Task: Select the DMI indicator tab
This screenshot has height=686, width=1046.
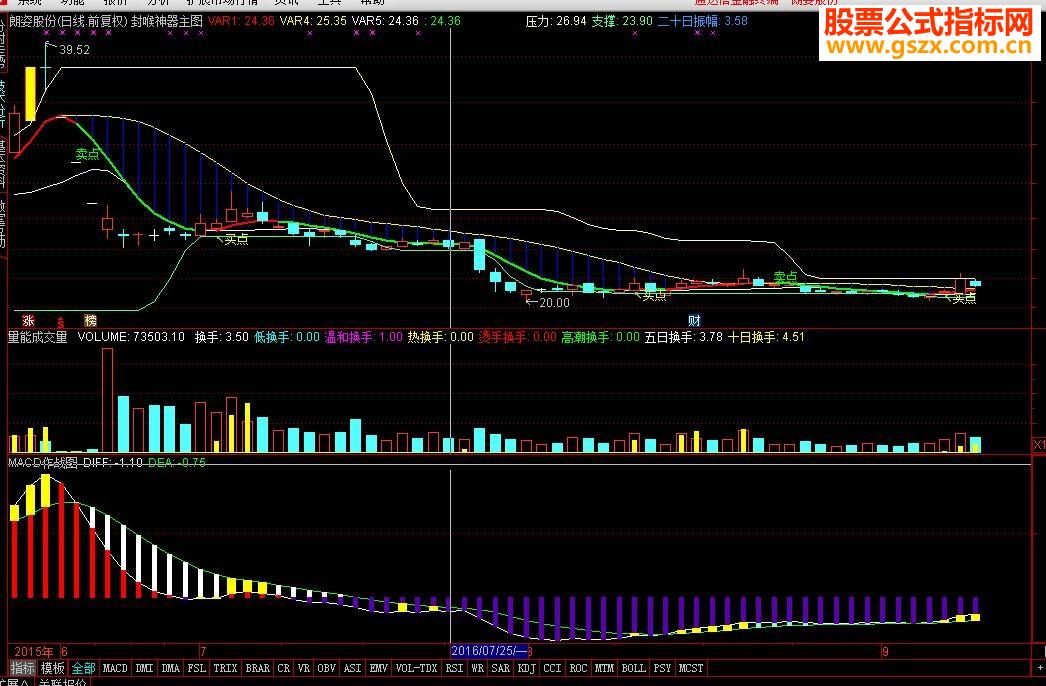Action: [x=144, y=668]
